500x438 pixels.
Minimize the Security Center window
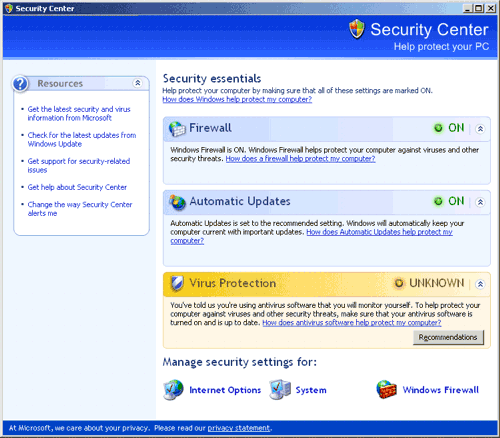click(468, 8)
